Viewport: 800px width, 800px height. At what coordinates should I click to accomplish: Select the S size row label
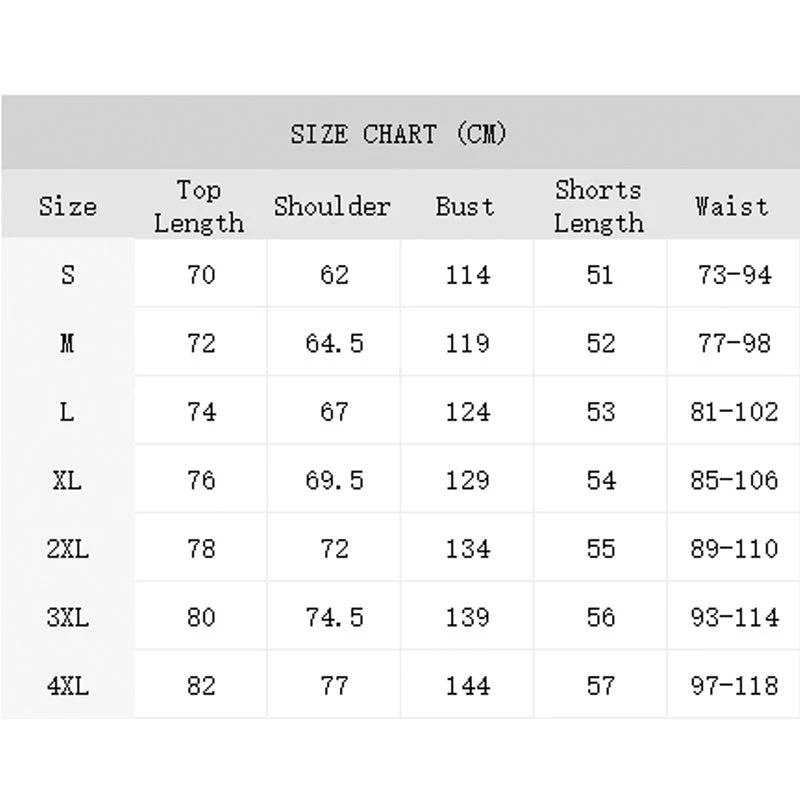pos(68,274)
